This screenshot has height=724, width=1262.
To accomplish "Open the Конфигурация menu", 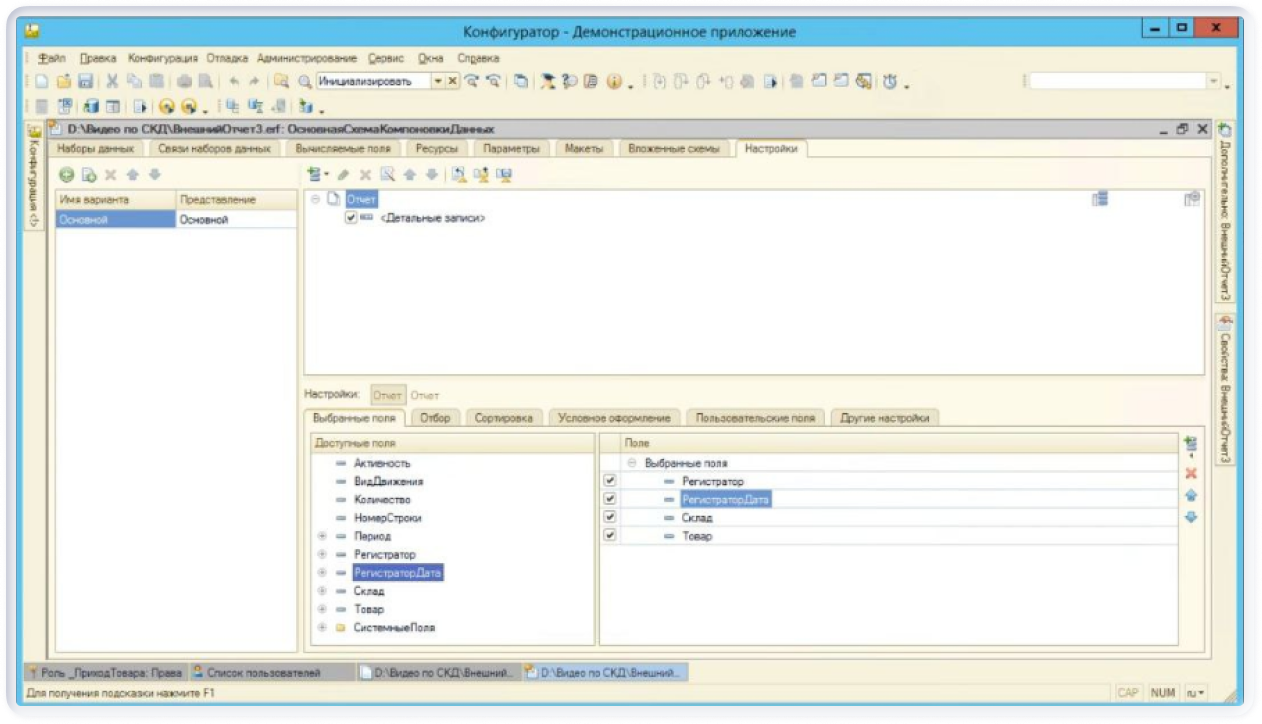I will point(162,58).
